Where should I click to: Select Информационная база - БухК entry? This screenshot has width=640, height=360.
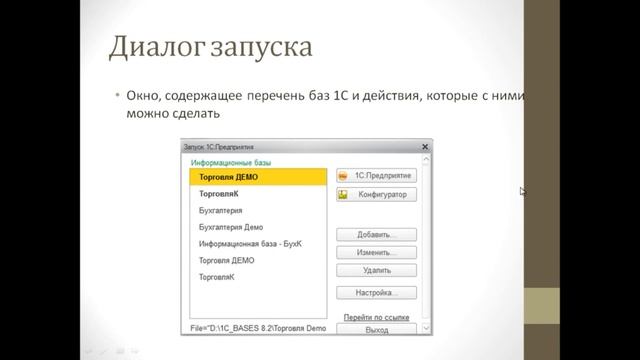click(258, 244)
